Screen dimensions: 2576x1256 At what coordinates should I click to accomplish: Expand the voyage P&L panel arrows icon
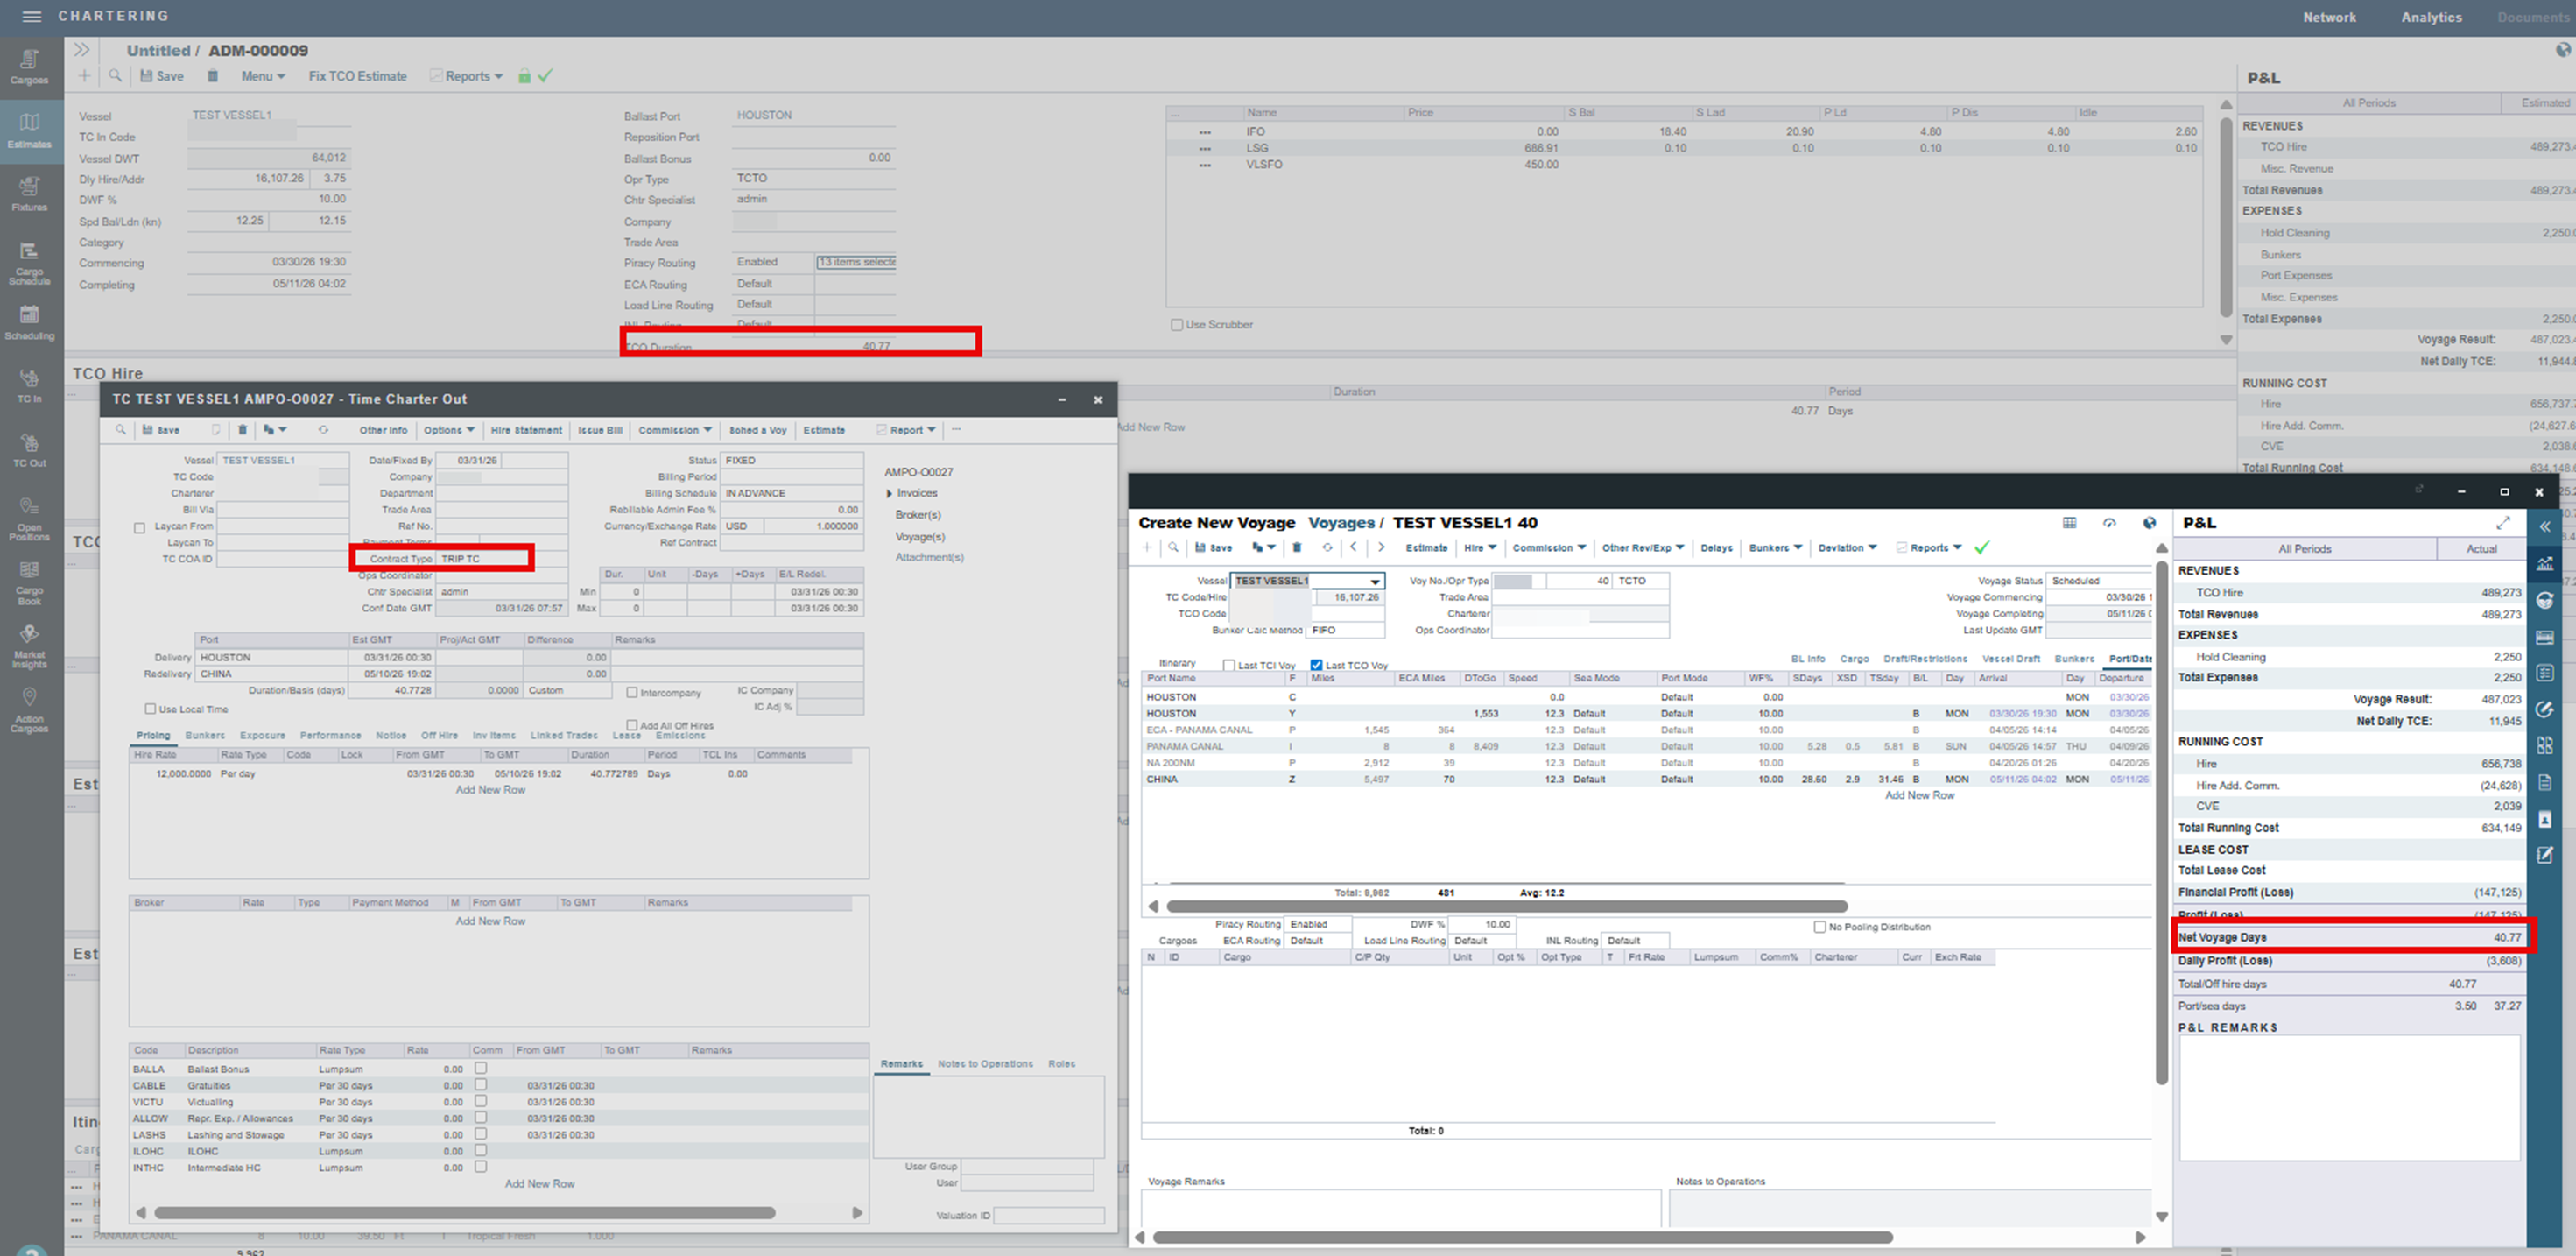[2503, 523]
